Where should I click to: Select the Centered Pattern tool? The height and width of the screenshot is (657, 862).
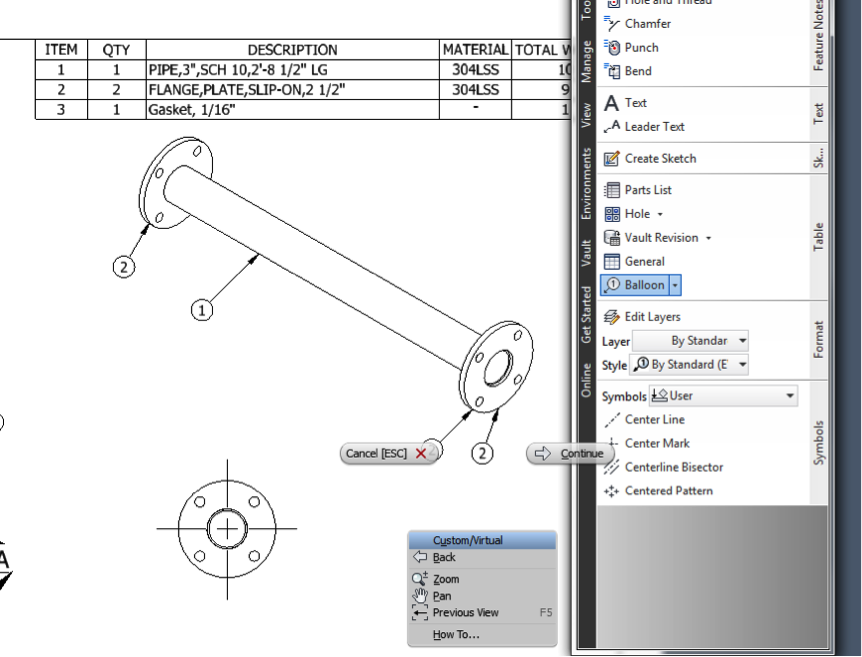(x=658, y=490)
